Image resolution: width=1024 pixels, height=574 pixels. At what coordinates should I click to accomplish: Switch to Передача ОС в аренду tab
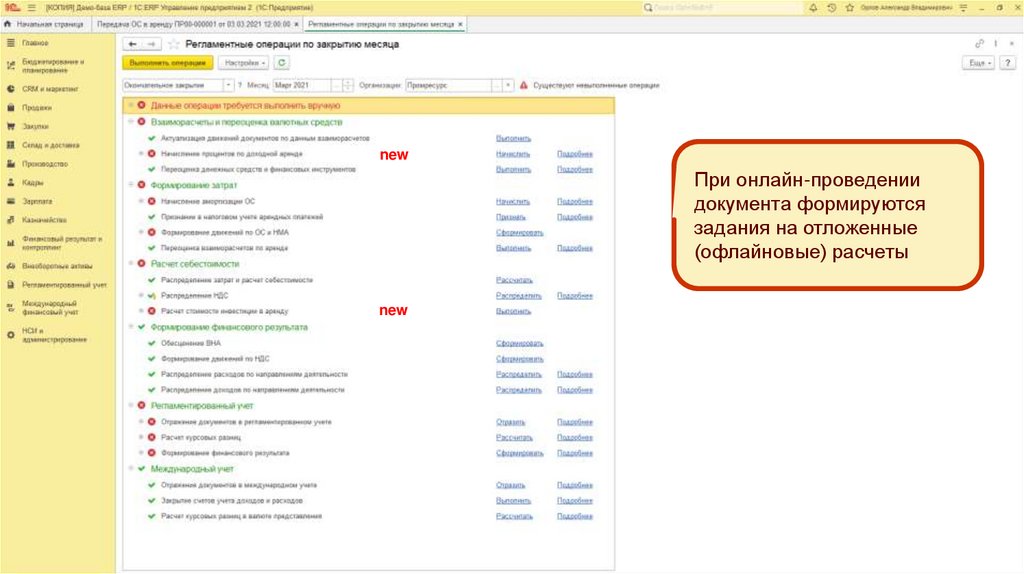pos(193,24)
